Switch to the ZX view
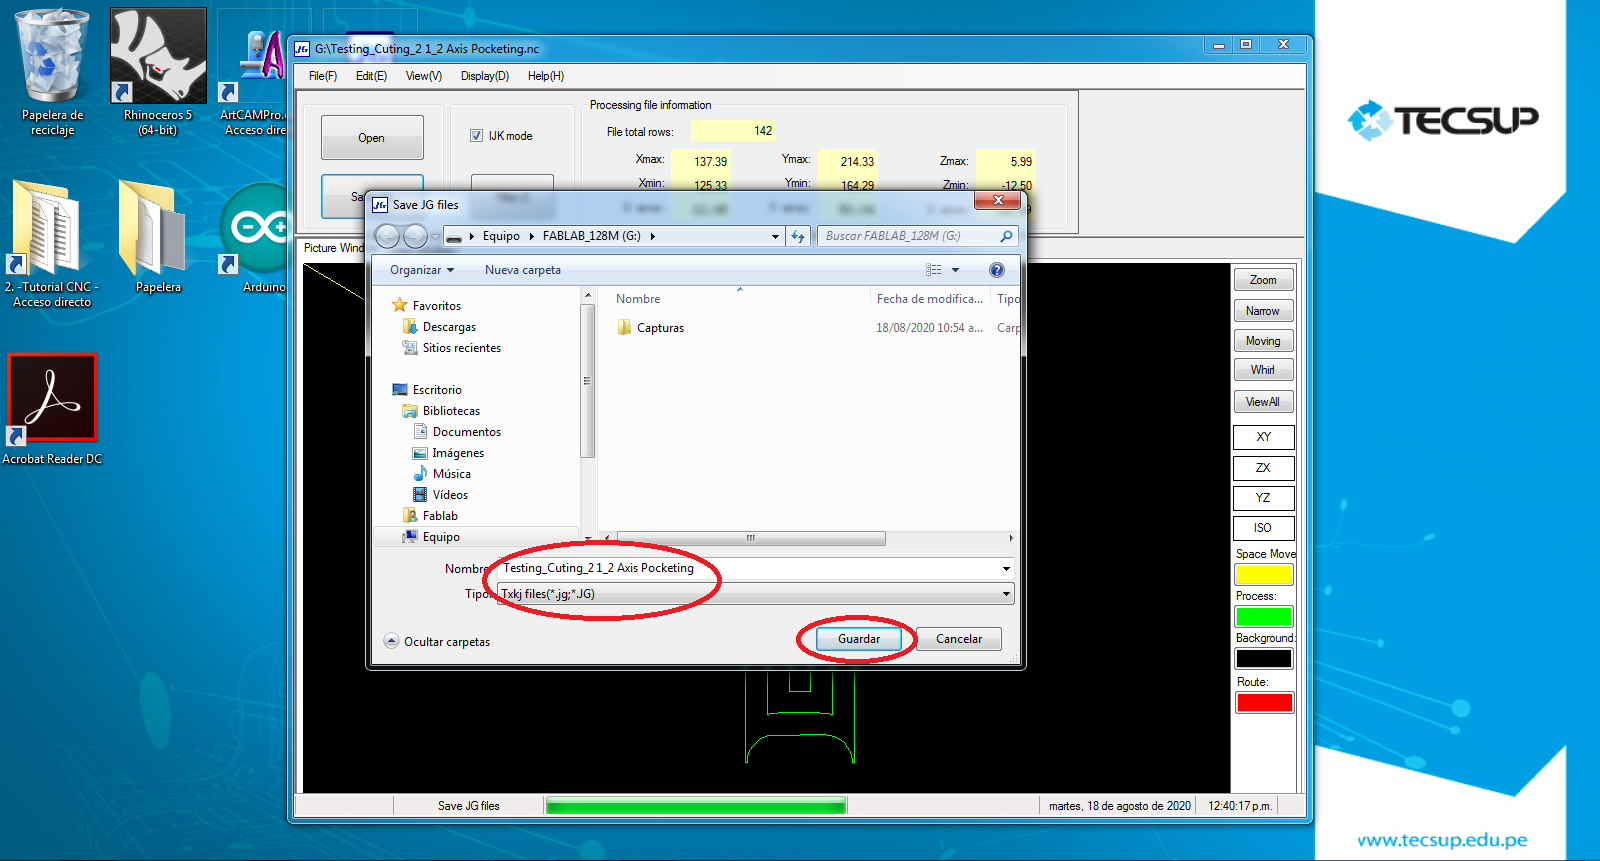Viewport: 1600px width, 861px height. 1264,468
